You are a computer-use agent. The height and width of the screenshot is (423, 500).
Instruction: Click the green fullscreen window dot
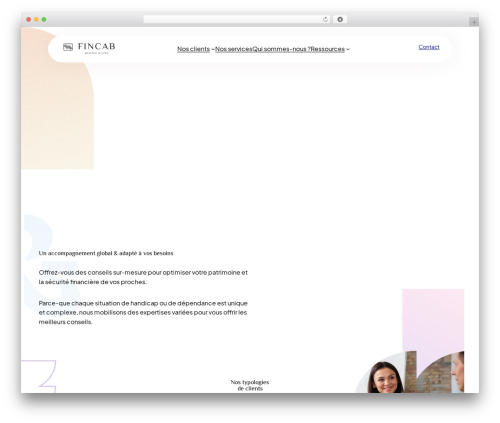(44, 19)
